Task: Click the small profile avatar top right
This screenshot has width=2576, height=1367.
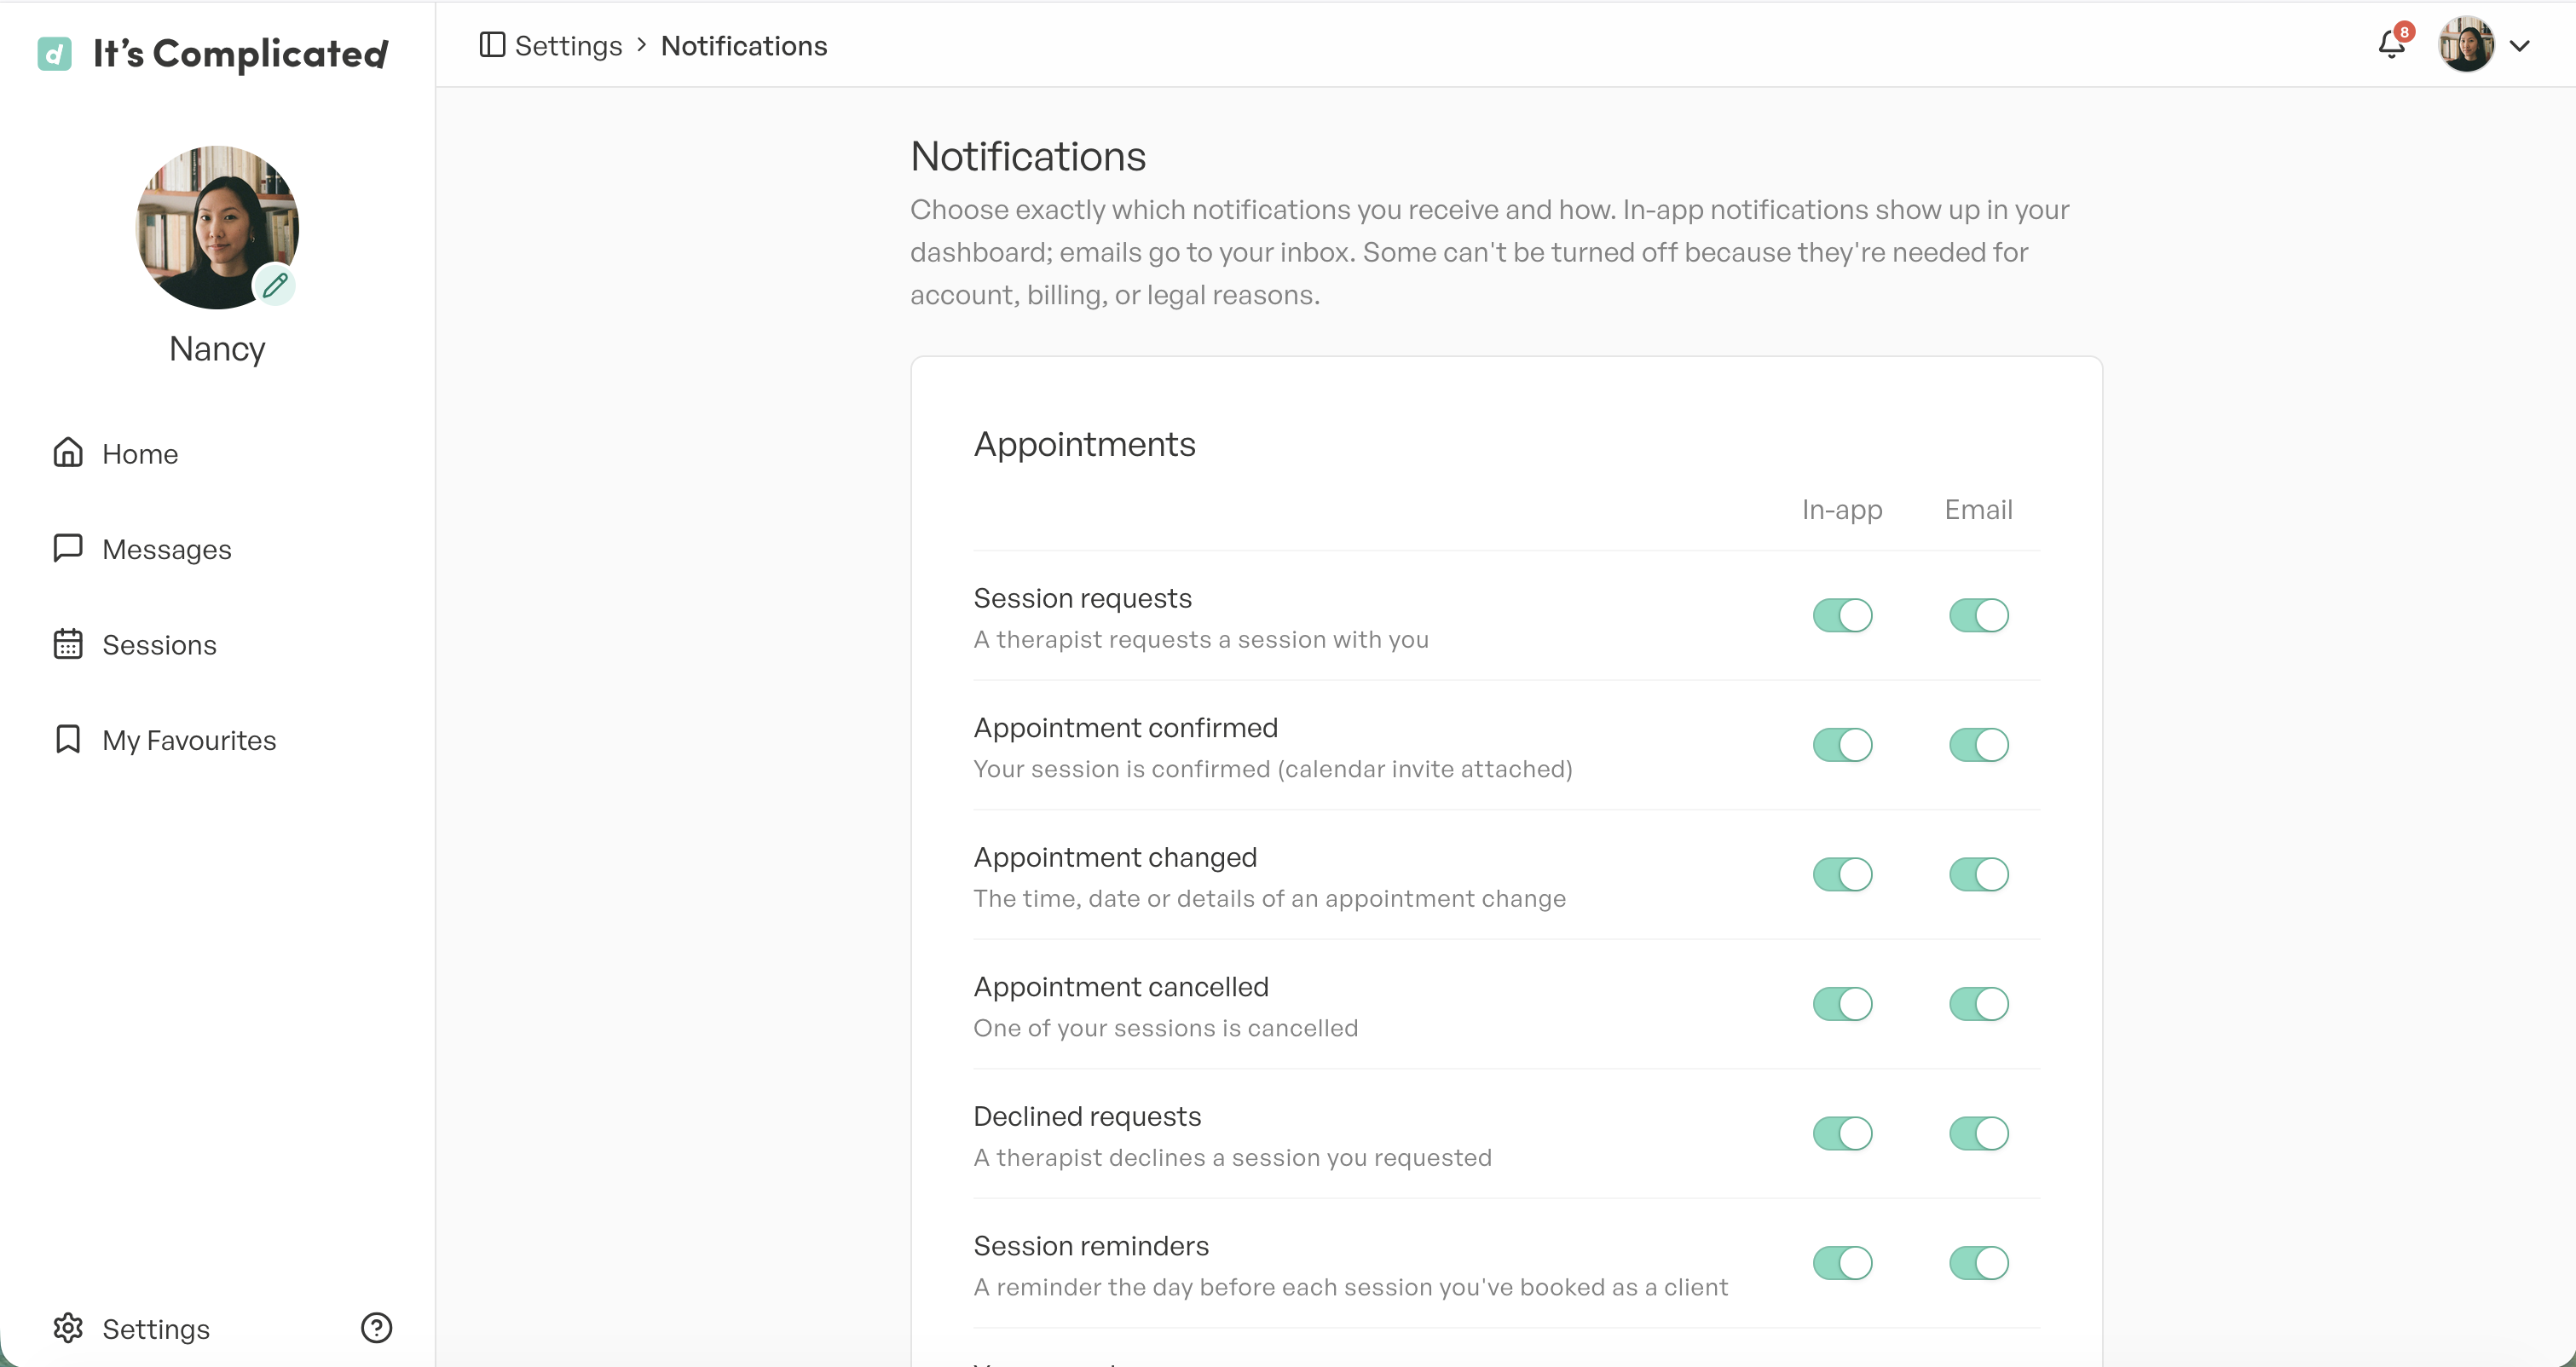Action: click(2467, 45)
